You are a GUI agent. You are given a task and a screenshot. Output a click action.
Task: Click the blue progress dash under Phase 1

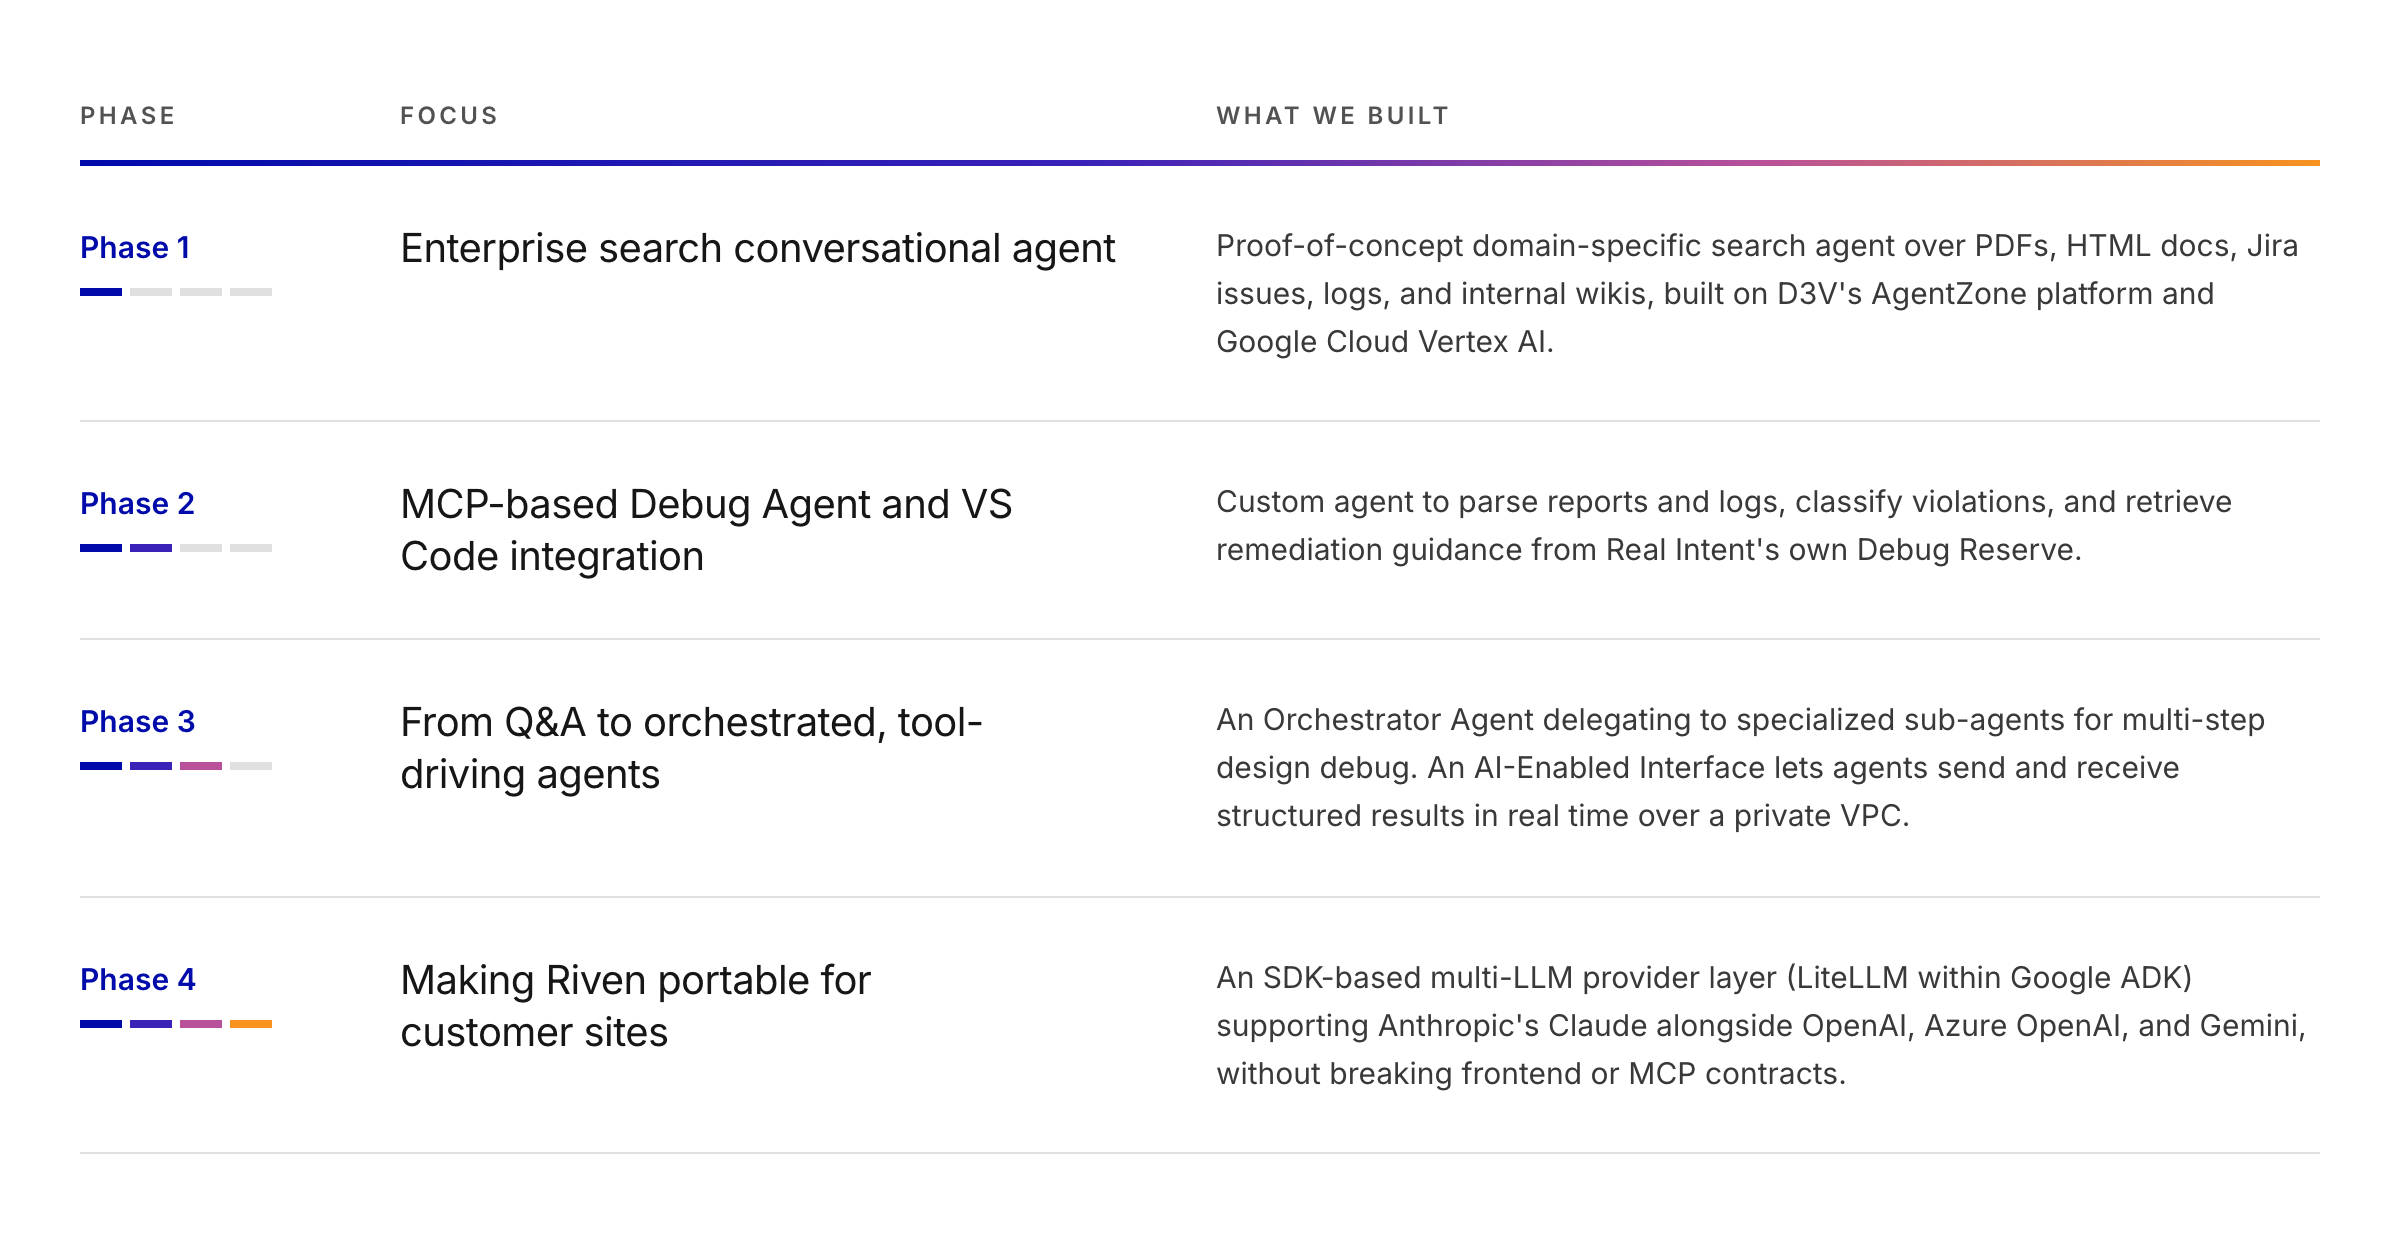101,292
